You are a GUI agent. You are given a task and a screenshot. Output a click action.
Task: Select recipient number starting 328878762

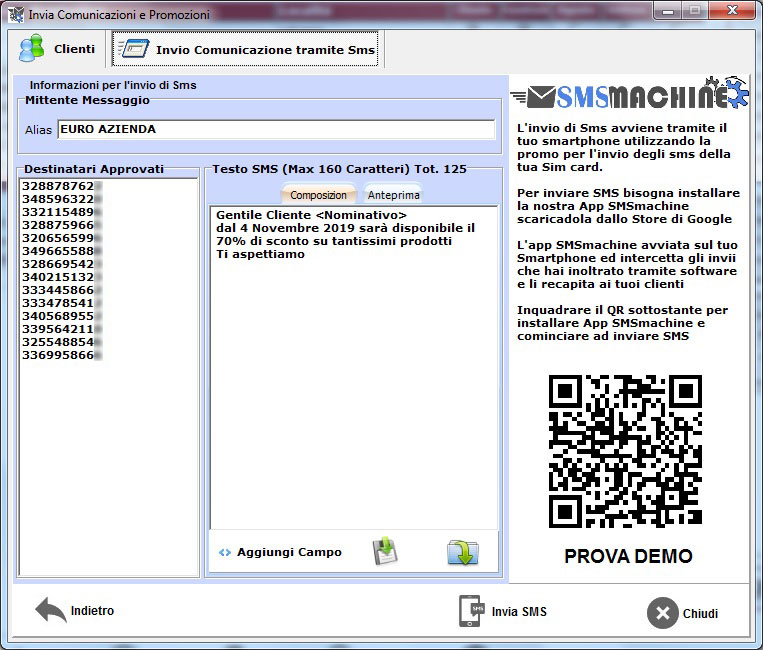62,186
